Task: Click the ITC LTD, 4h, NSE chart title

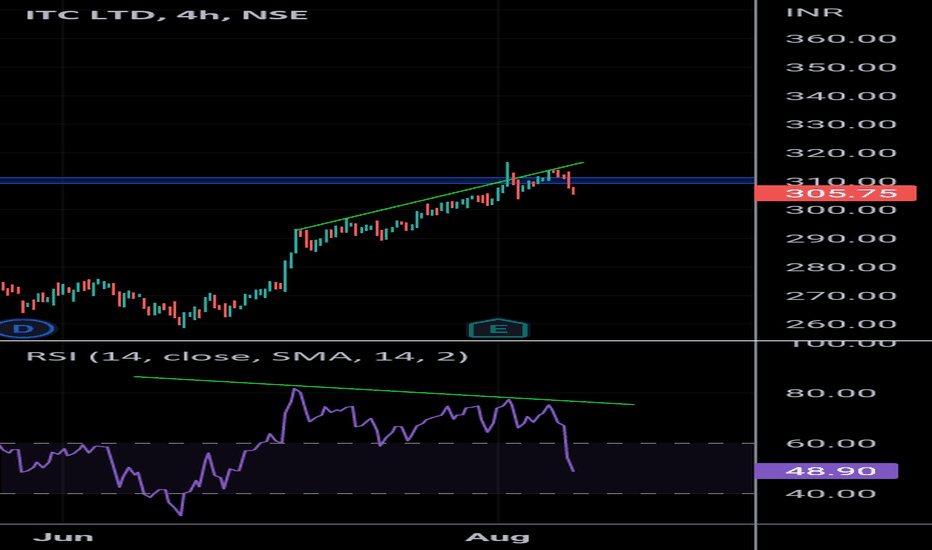Action: [167, 14]
